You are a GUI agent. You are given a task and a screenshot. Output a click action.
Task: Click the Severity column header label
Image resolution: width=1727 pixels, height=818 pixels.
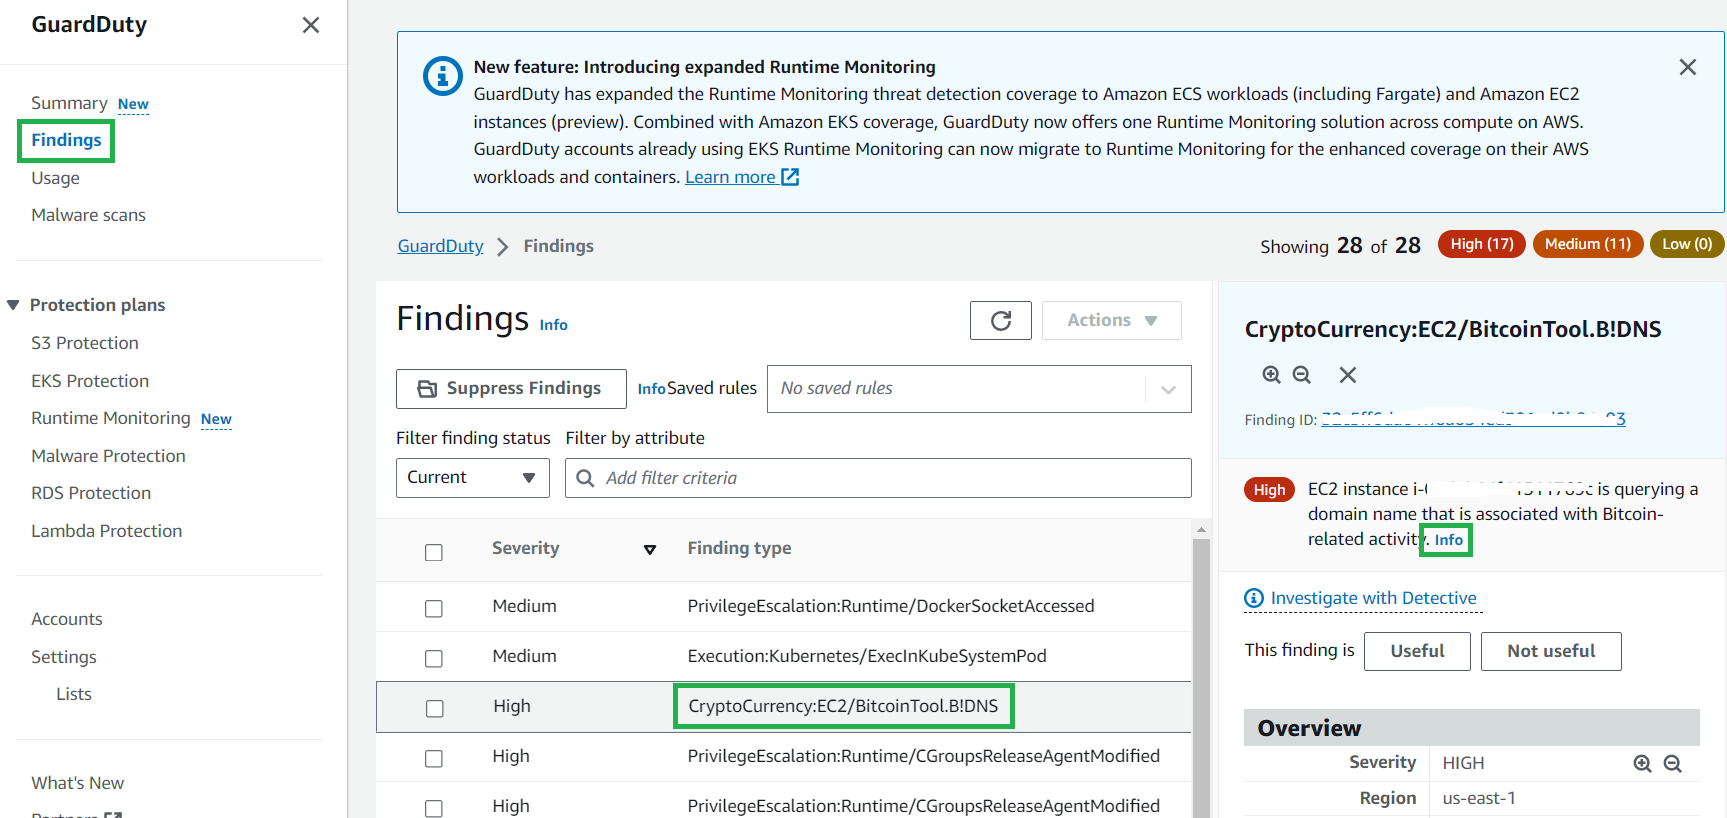525,548
